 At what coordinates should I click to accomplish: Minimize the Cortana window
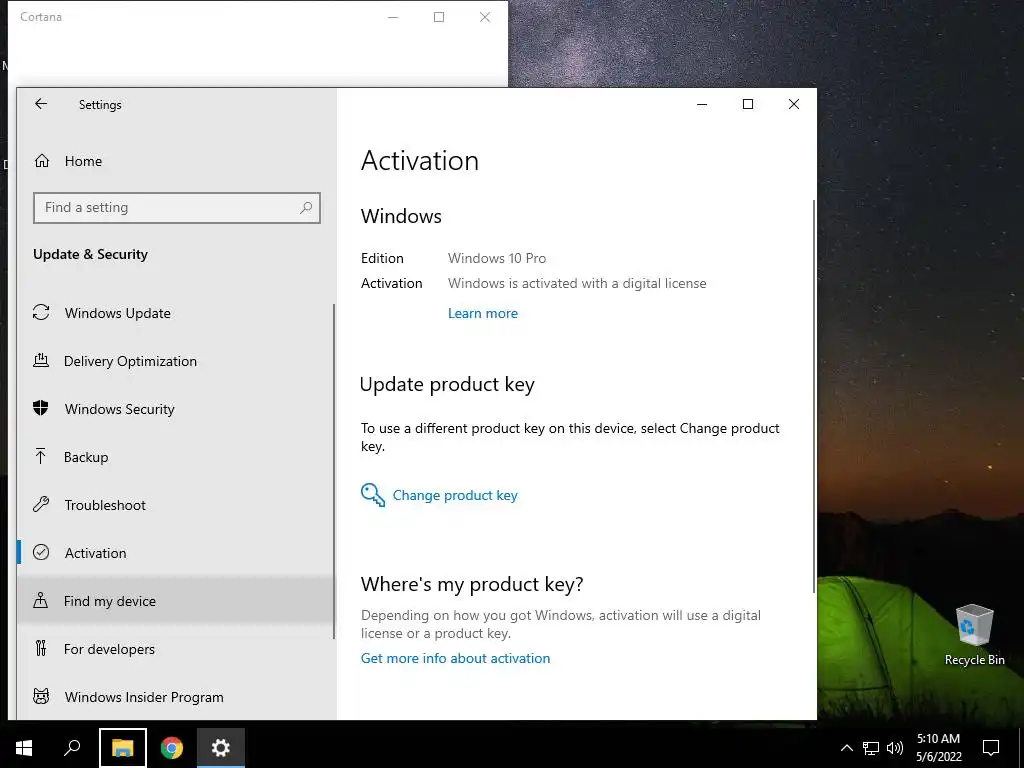point(393,17)
